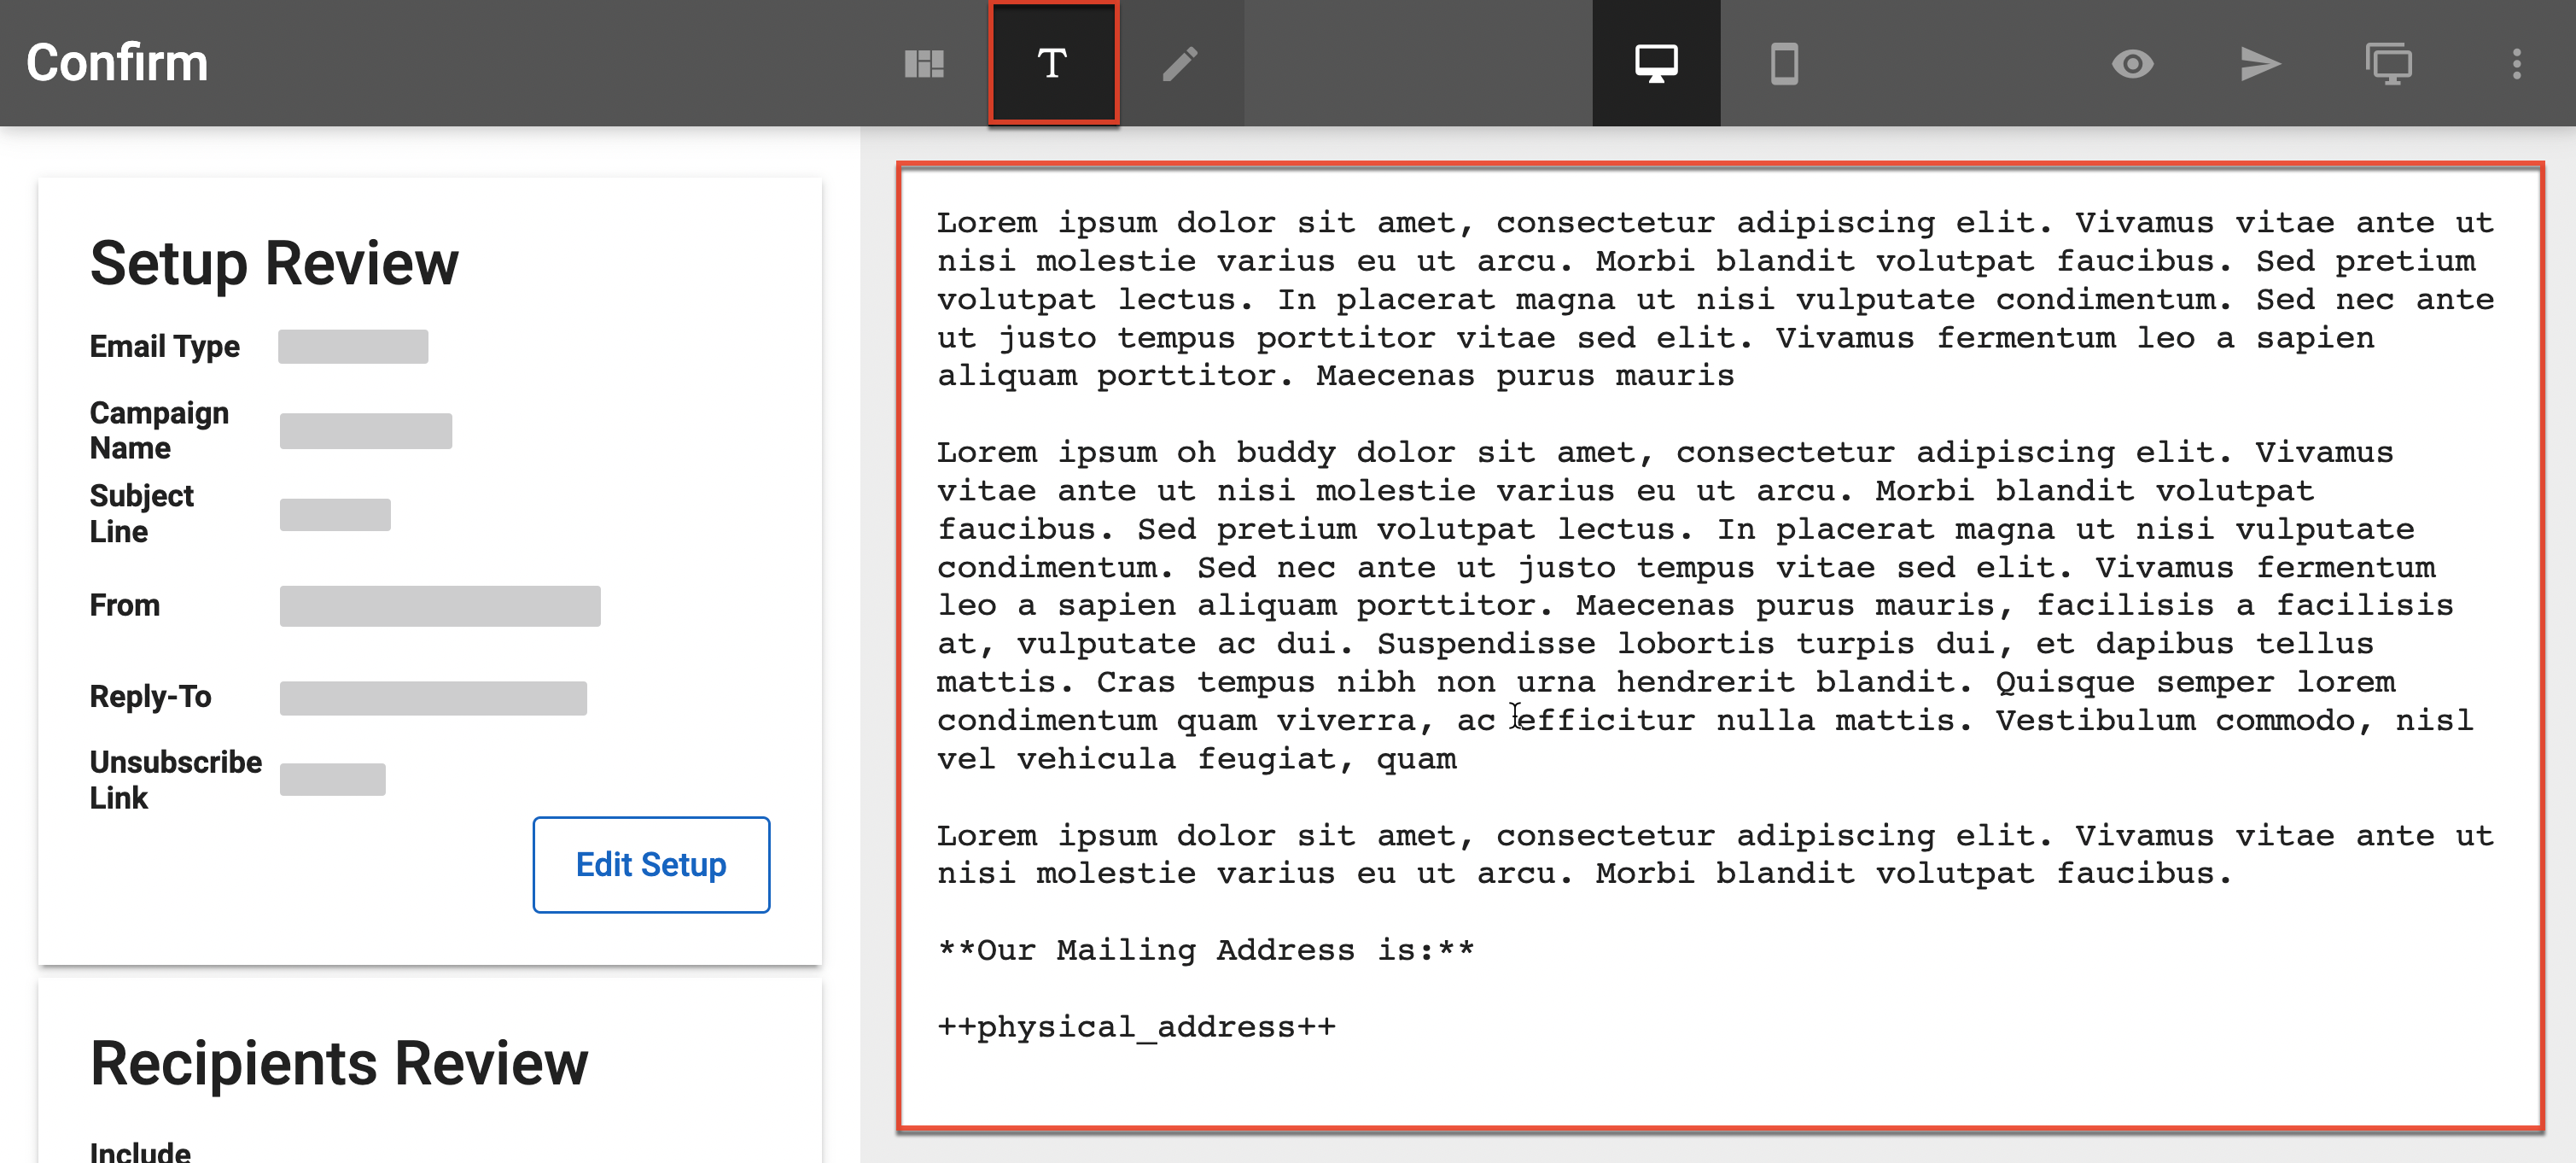Image resolution: width=2576 pixels, height=1163 pixels.
Task: Click the Email Type label
Action: [x=165, y=346]
